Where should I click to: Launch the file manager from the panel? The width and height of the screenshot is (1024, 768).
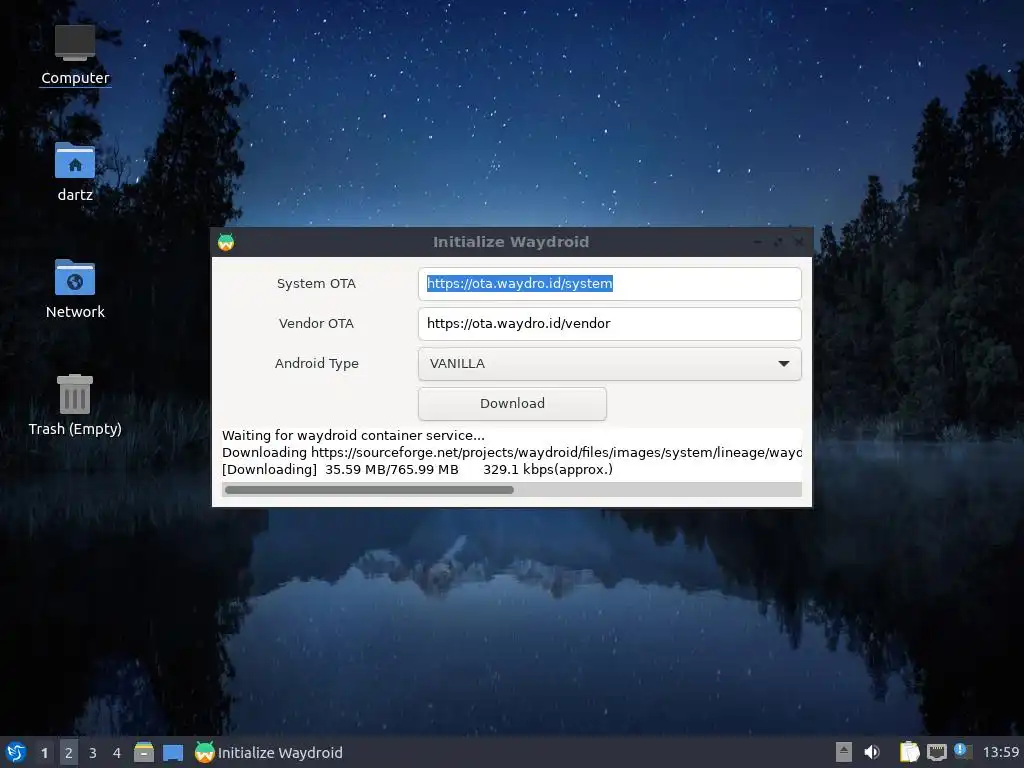(144, 752)
